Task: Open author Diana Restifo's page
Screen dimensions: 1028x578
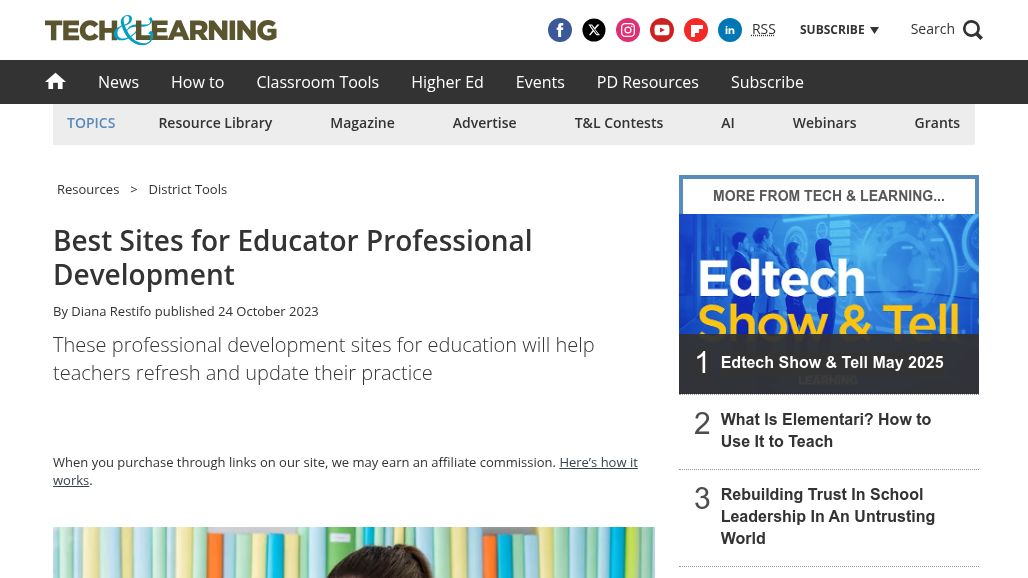Action: [x=111, y=311]
